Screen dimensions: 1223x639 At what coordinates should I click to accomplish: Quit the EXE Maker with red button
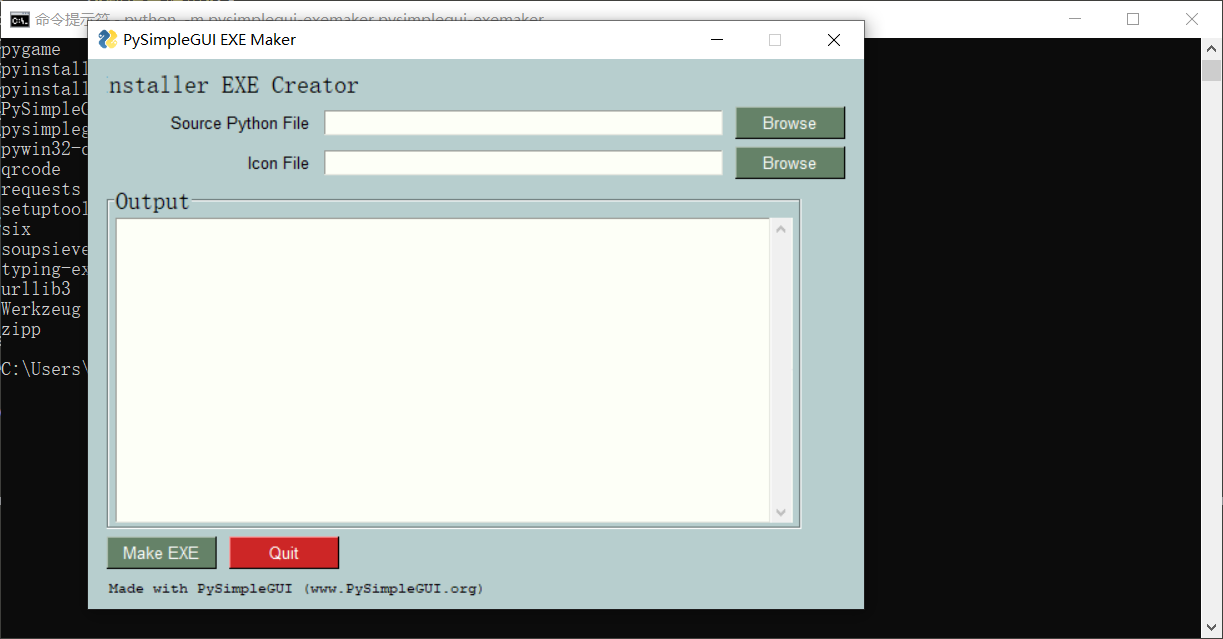pos(284,553)
